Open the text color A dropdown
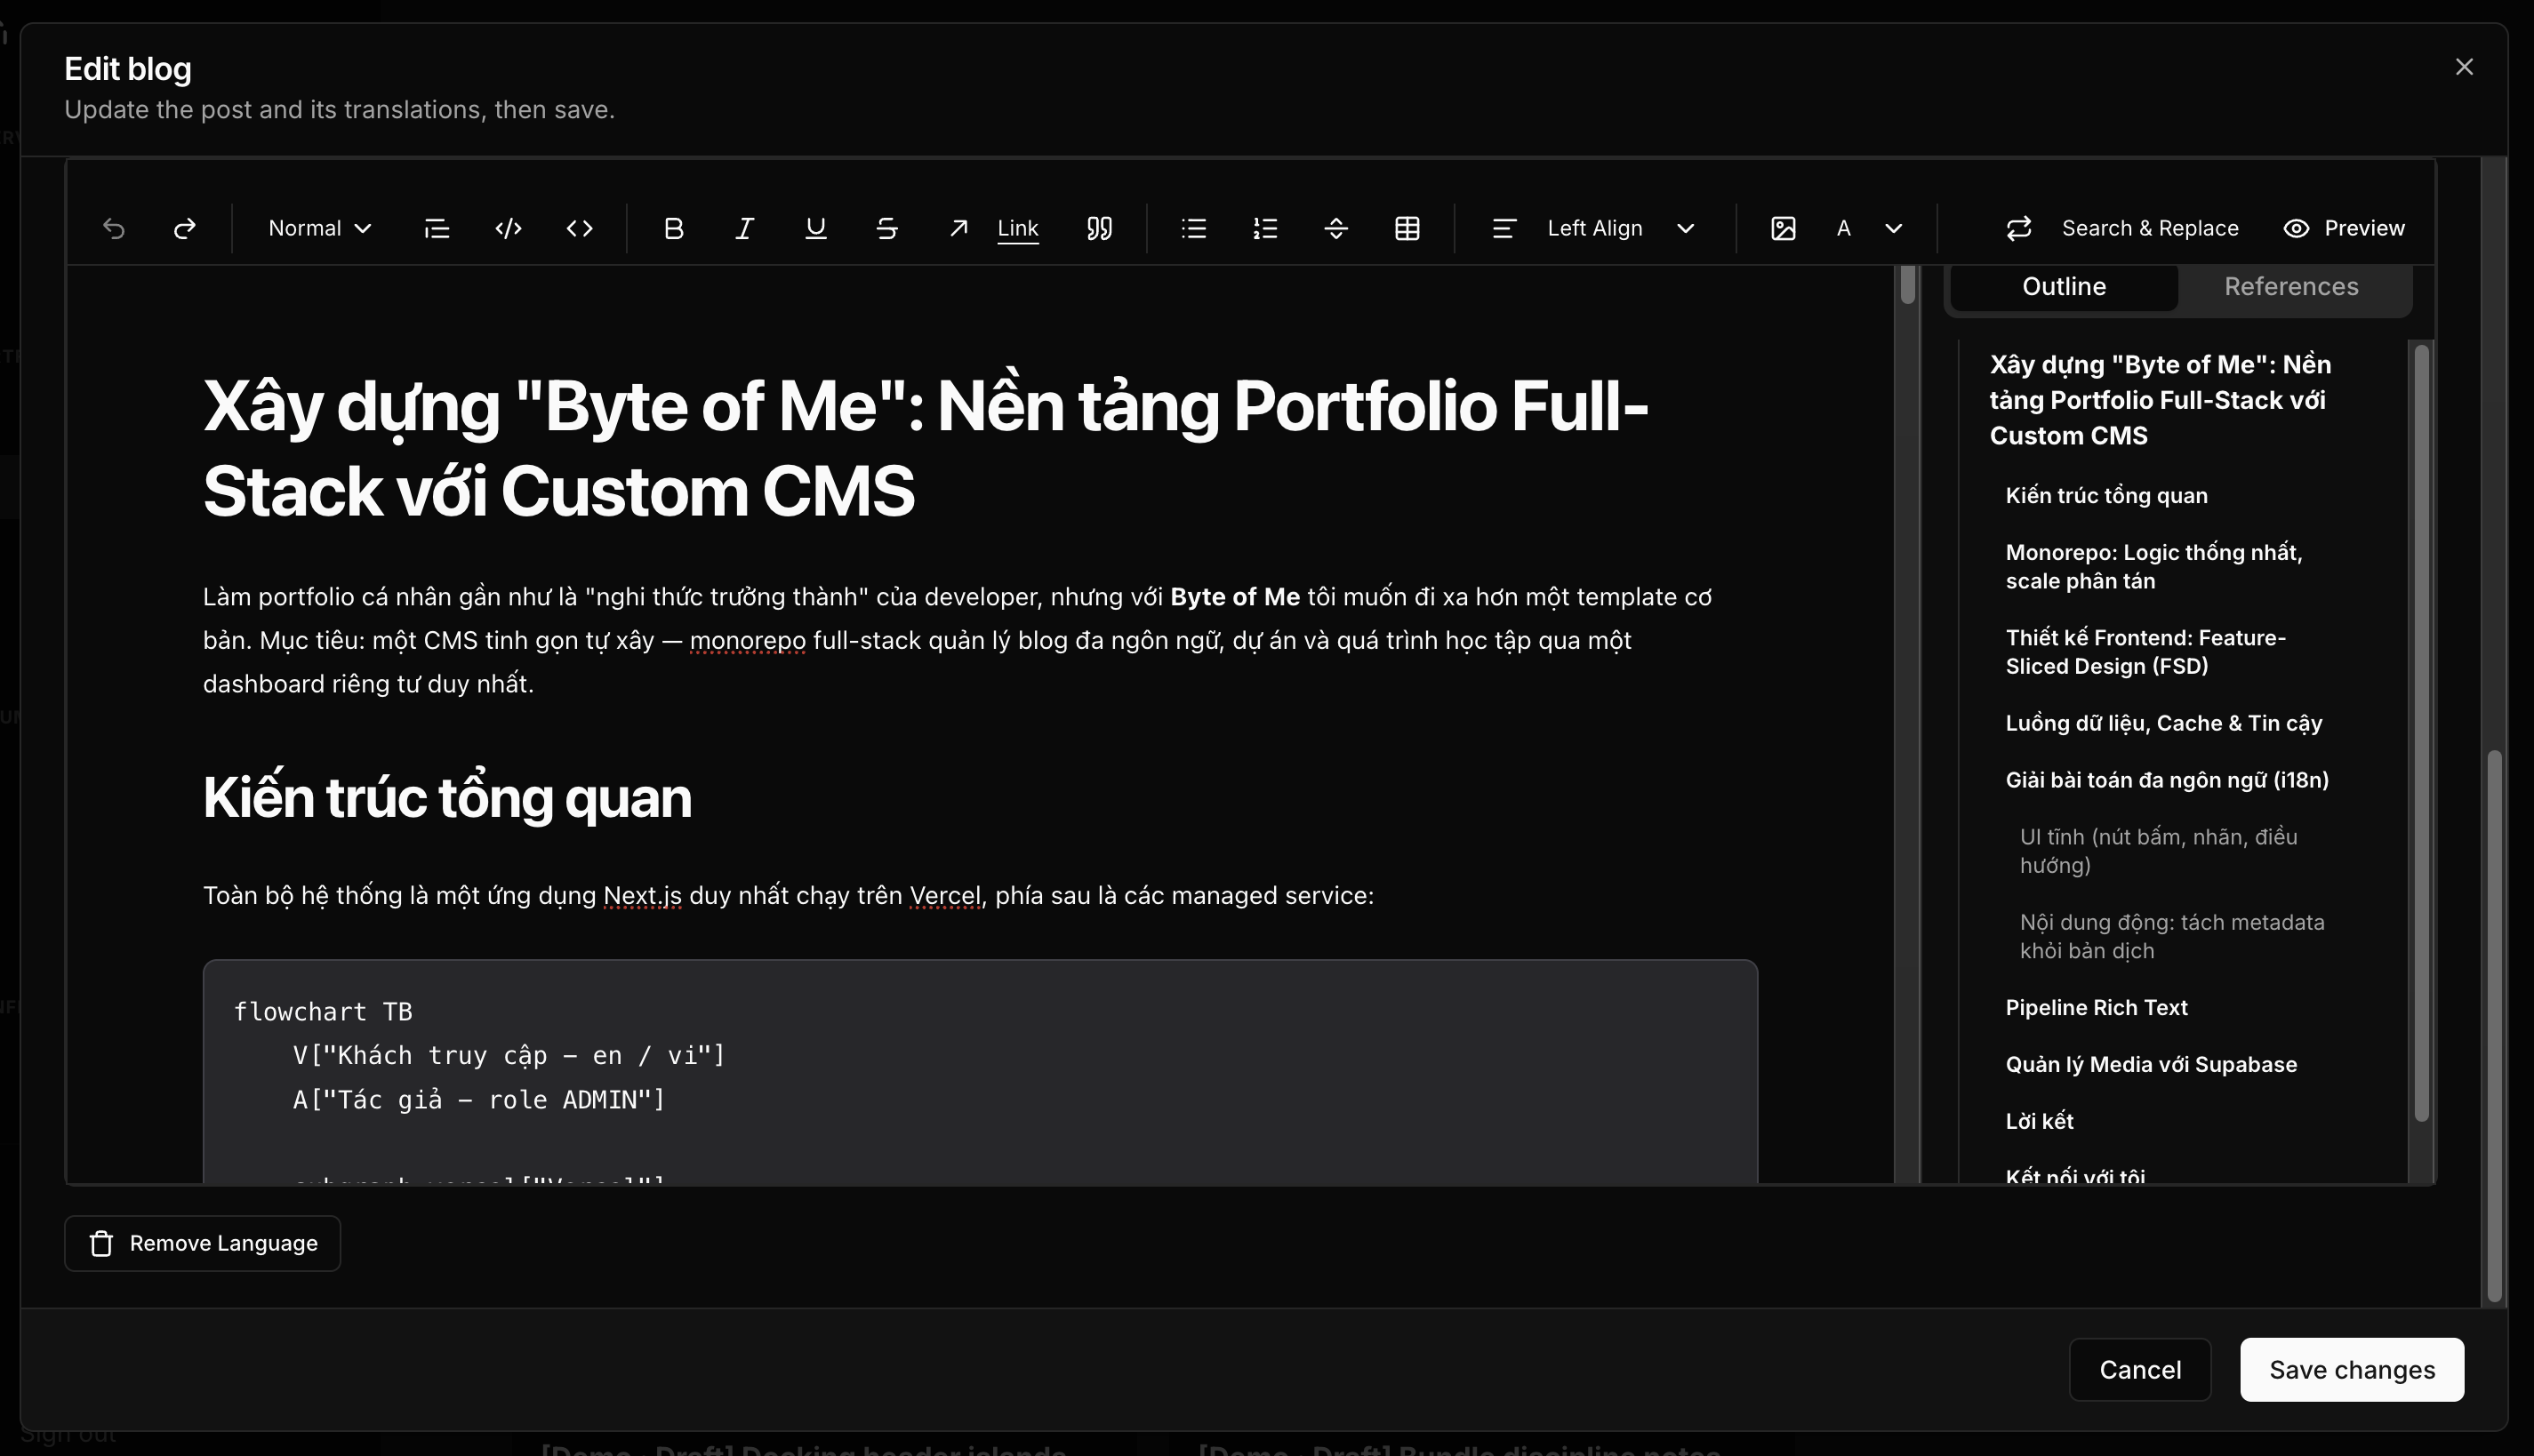2534x1456 pixels. pos(1868,228)
